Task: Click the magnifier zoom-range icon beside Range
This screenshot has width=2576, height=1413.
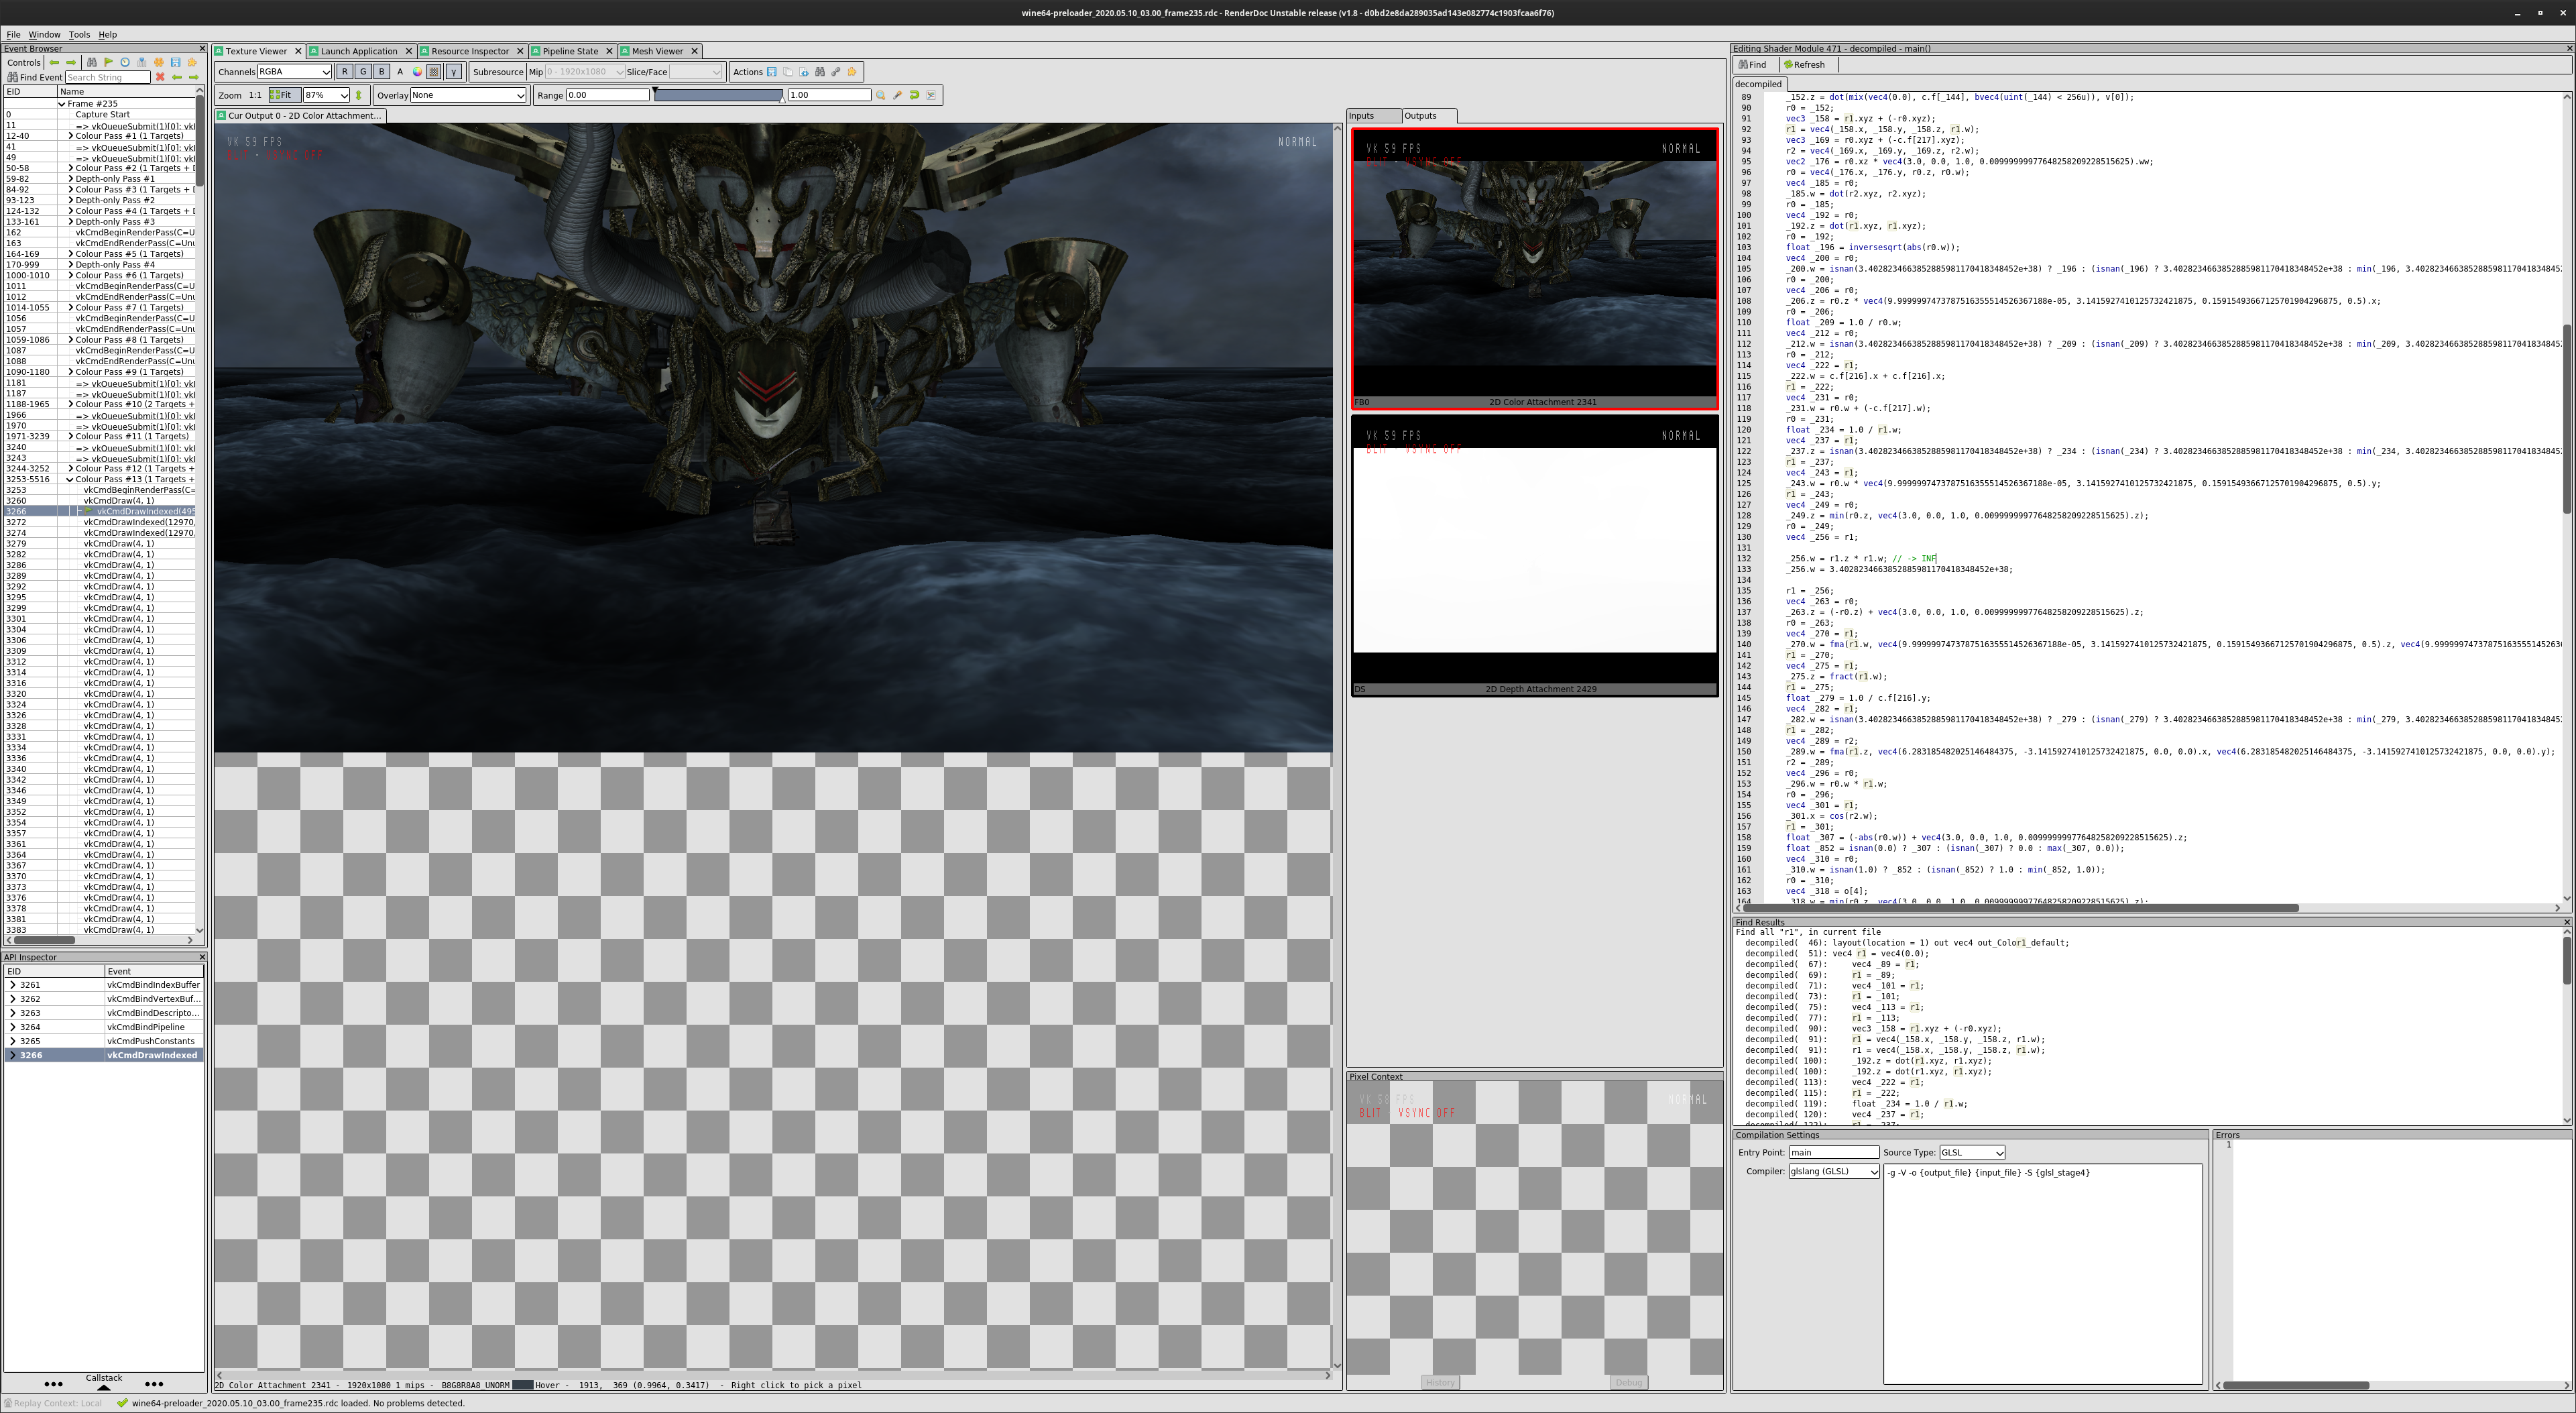Action: pos(881,95)
